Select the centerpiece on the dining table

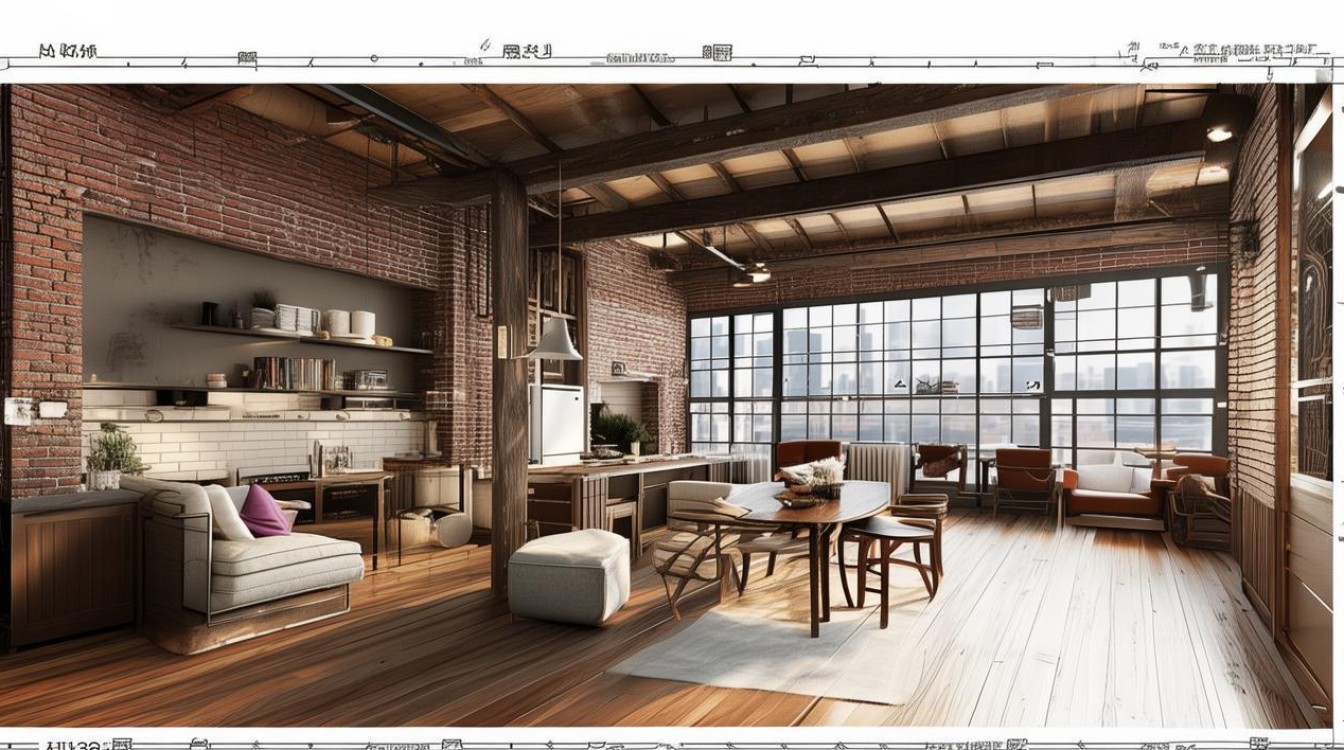tap(815, 477)
